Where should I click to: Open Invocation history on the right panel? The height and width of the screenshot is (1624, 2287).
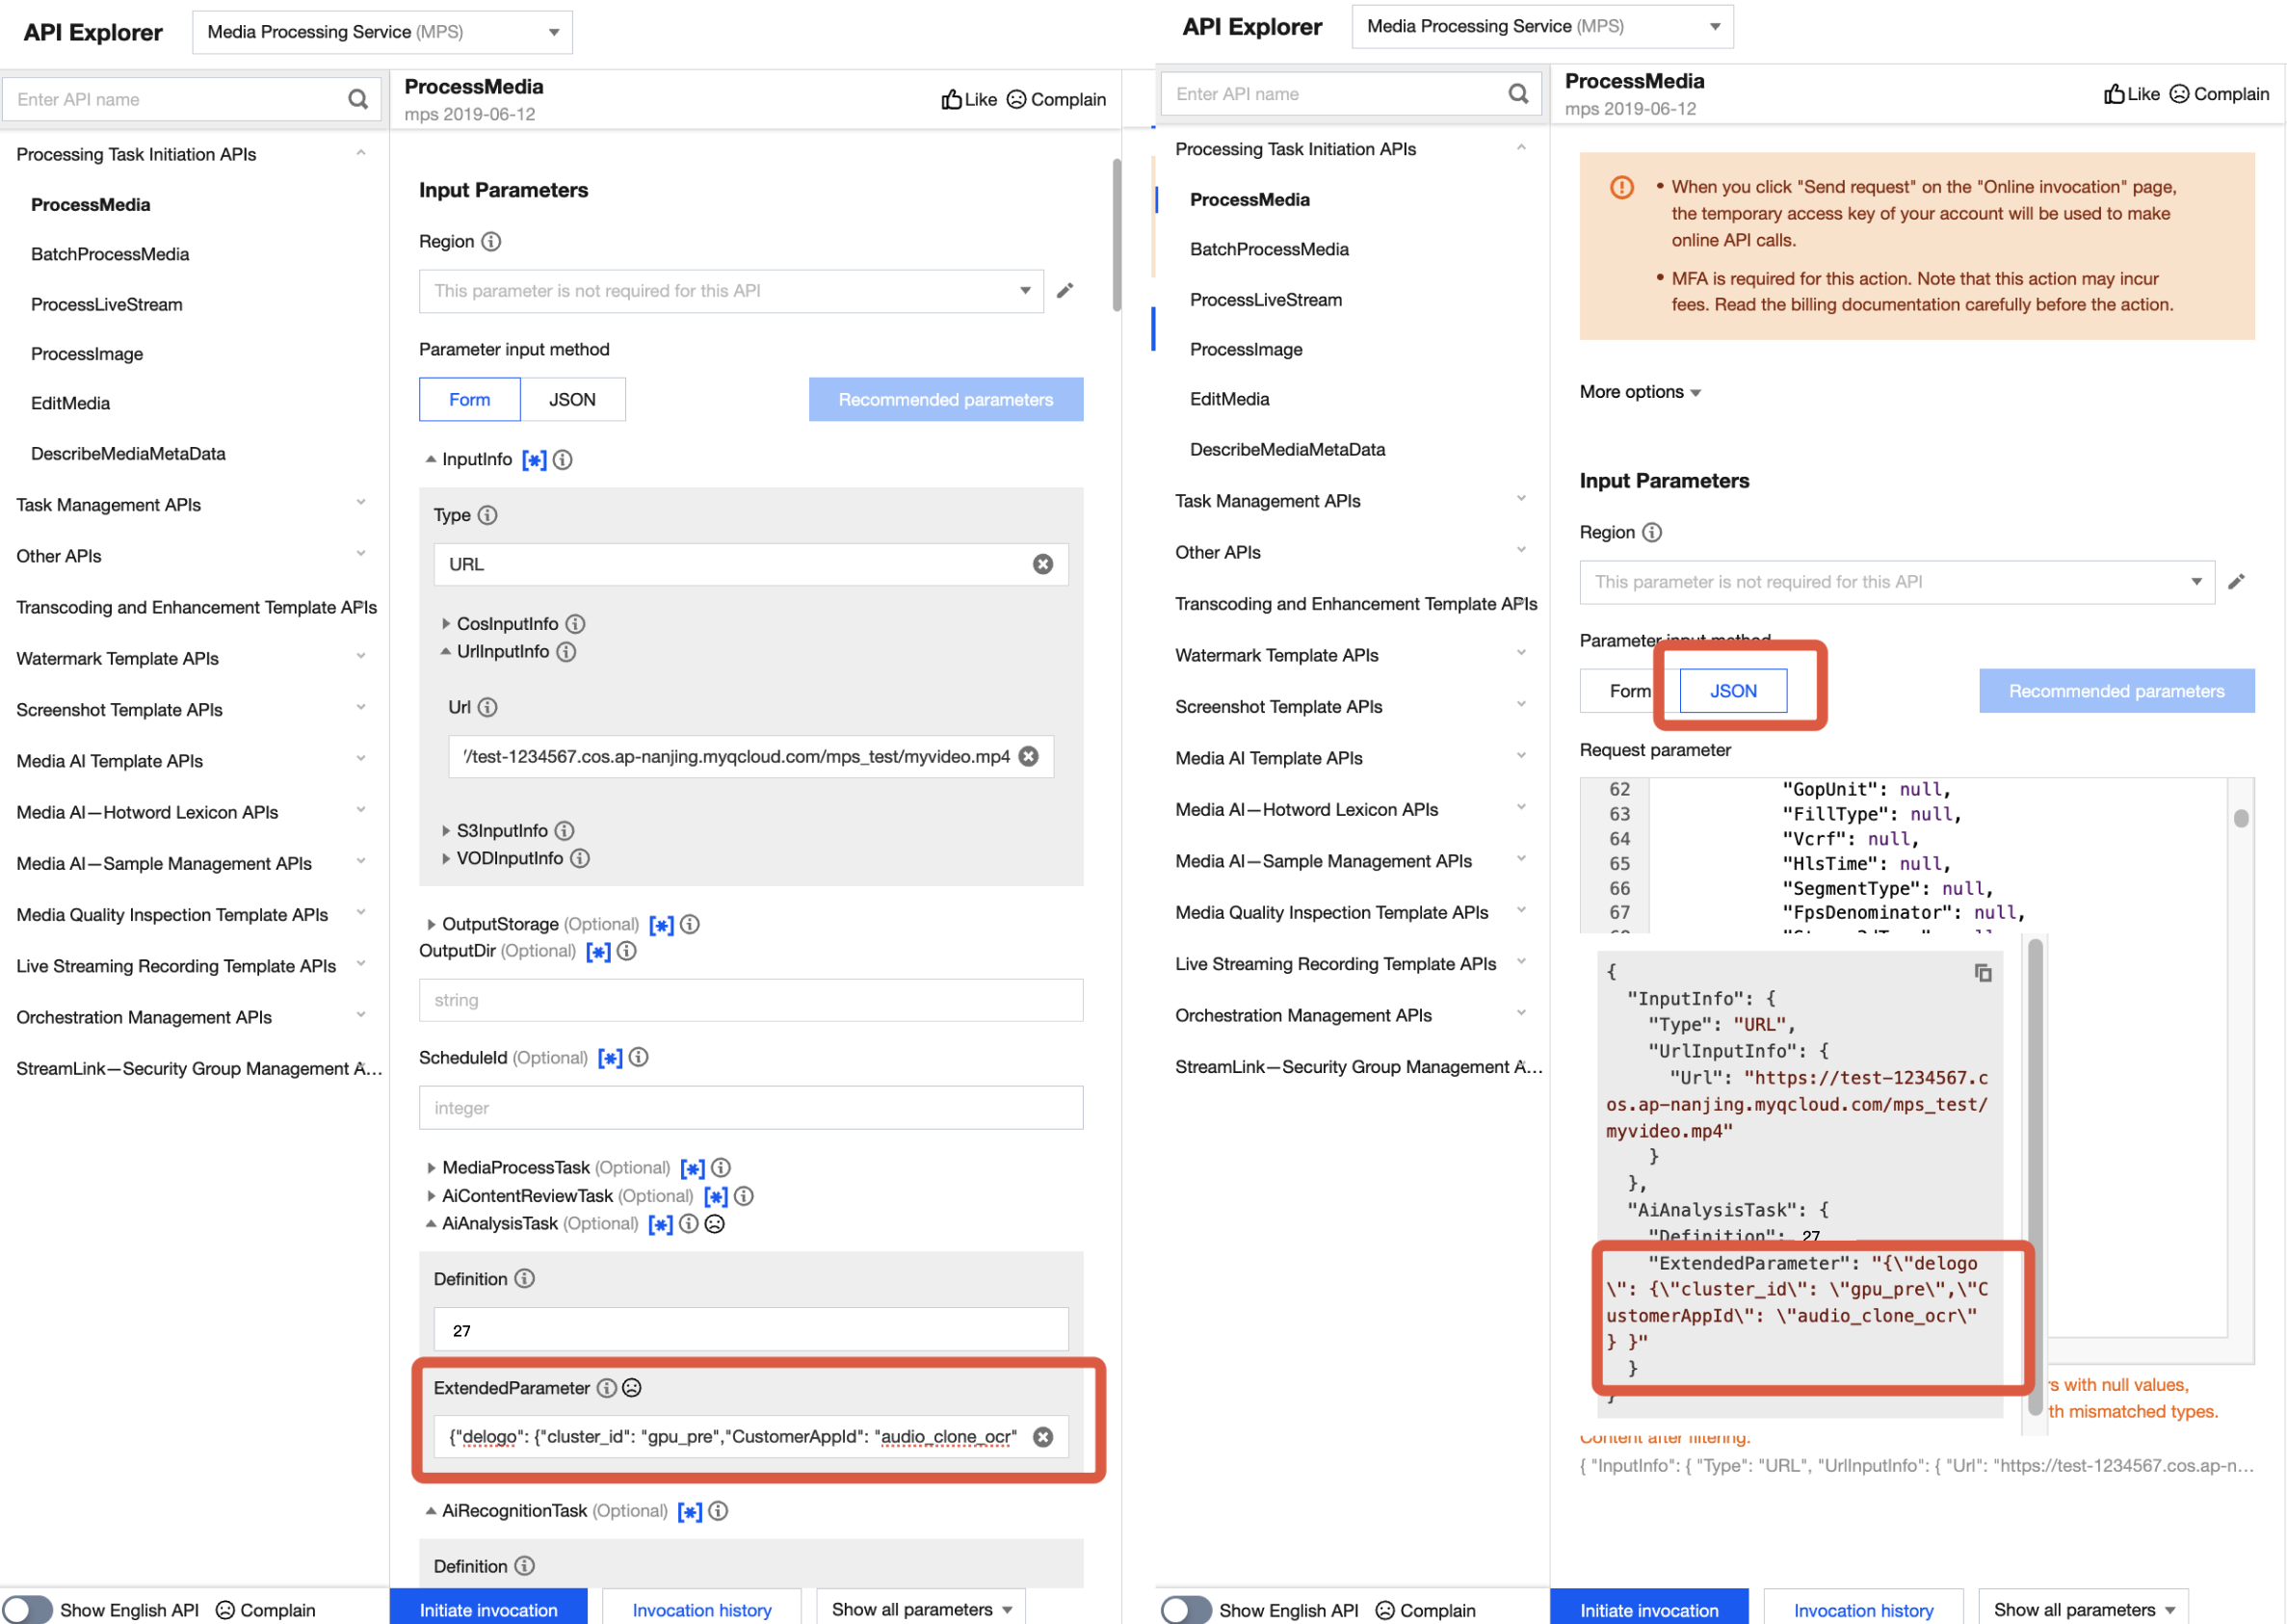point(1862,1609)
